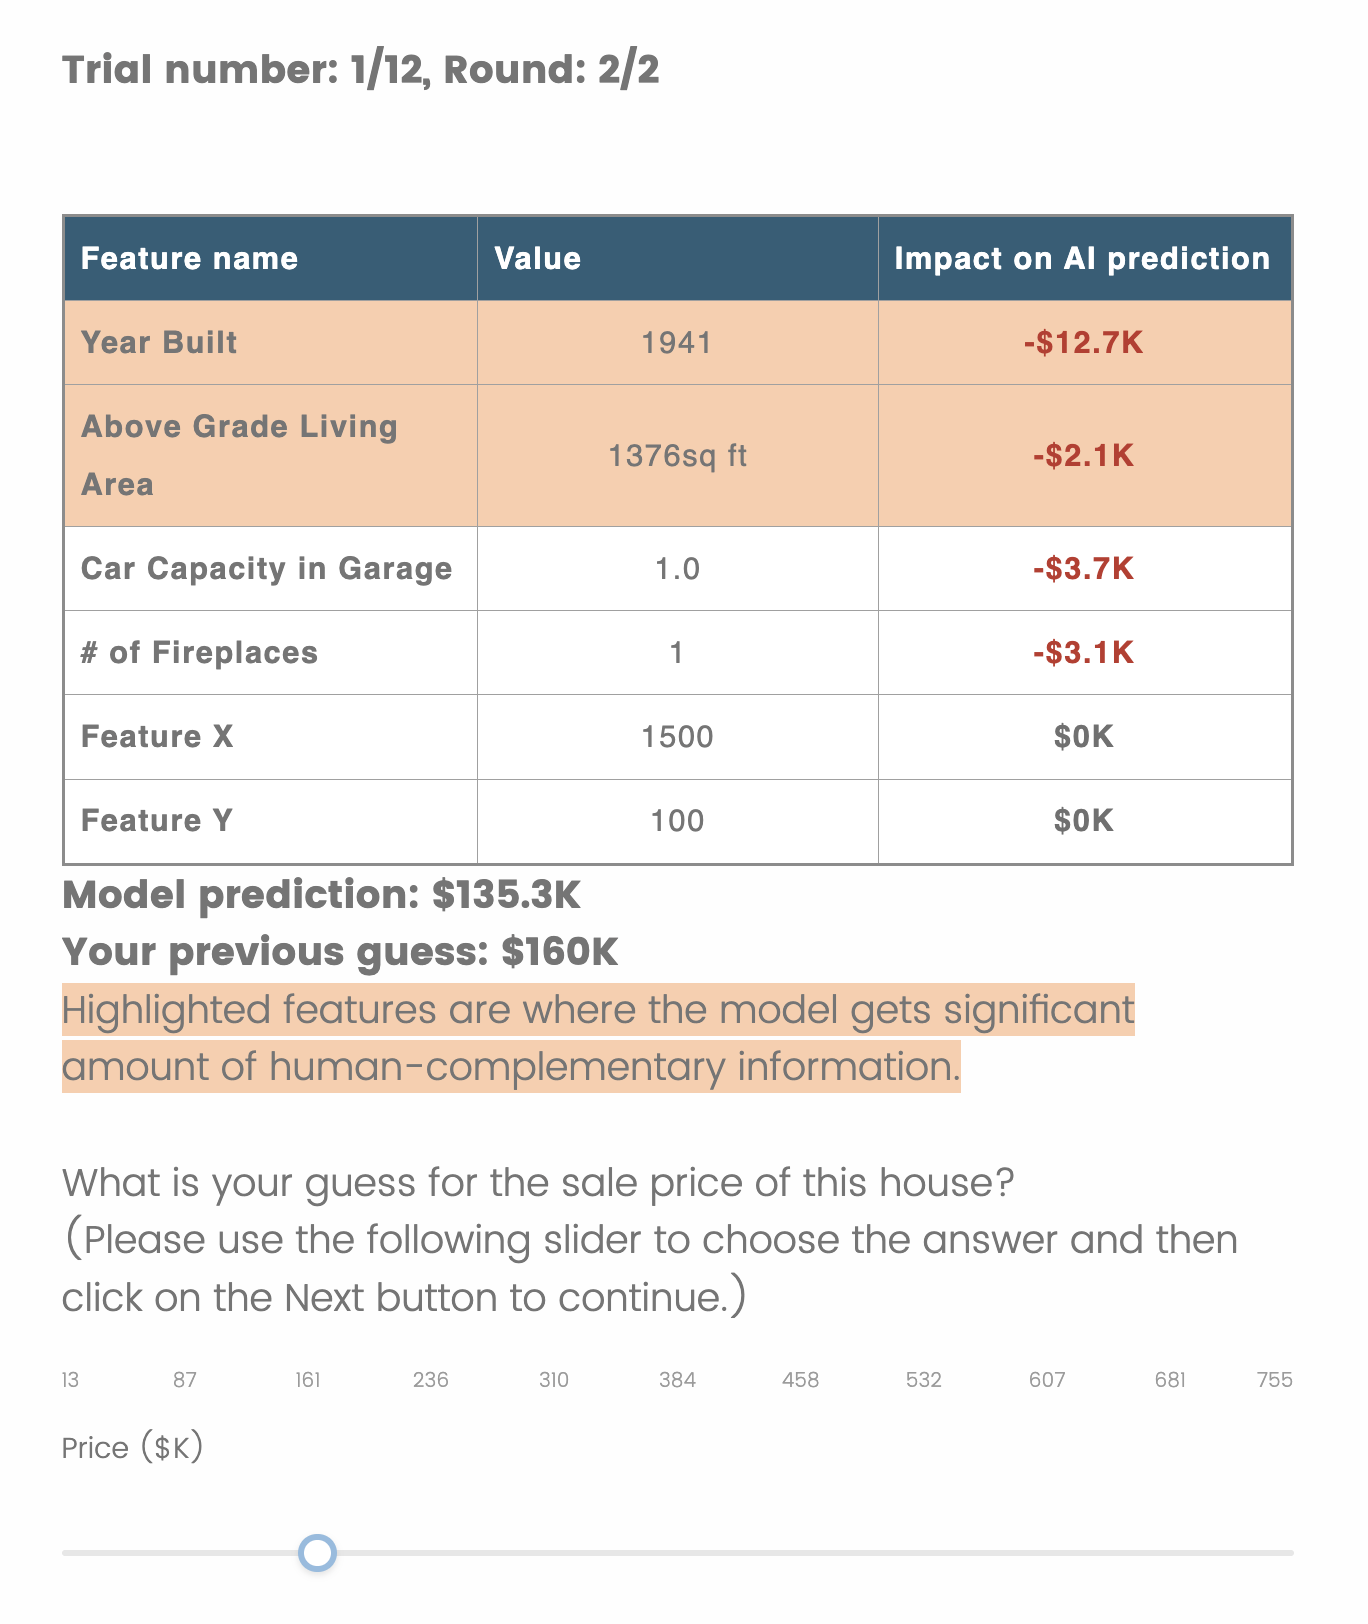Click the price slider handle
This screenshot has height=1624, width=1368.
click(318, 1553)
